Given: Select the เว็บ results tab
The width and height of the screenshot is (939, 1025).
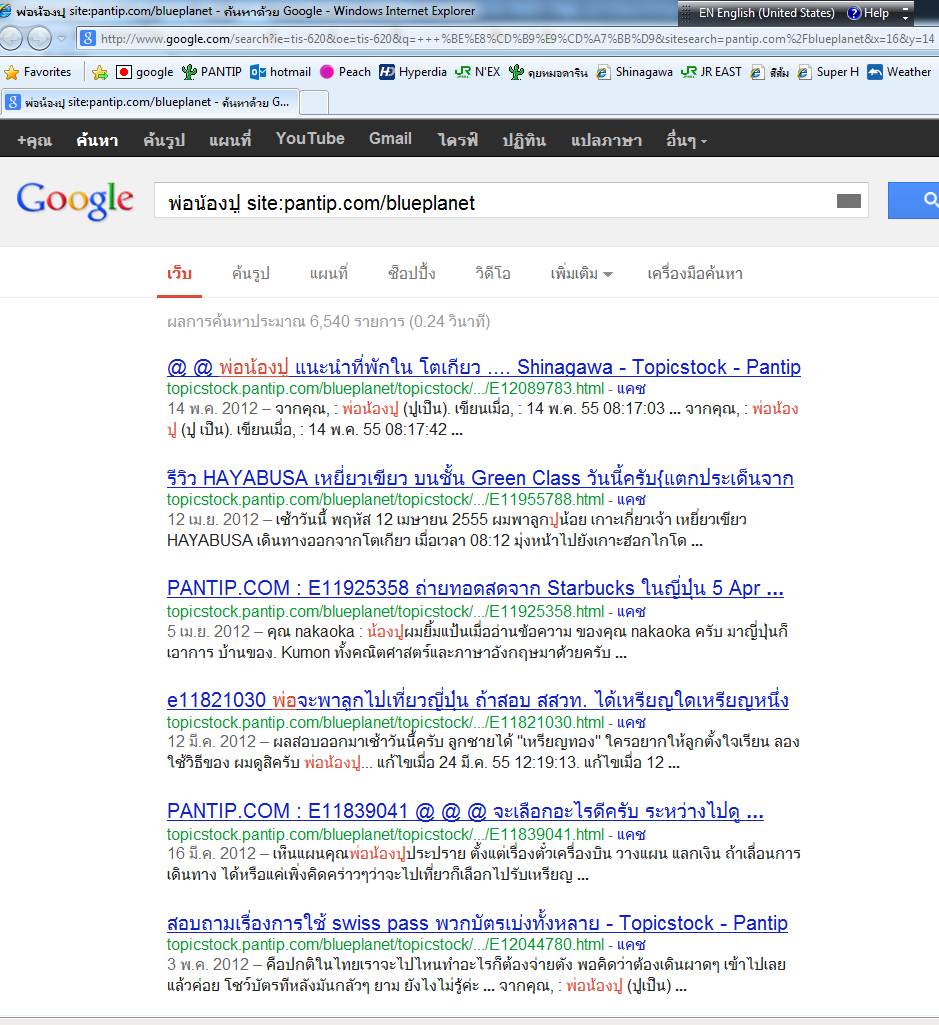Looking at the screenshot, I should (179, 273).
